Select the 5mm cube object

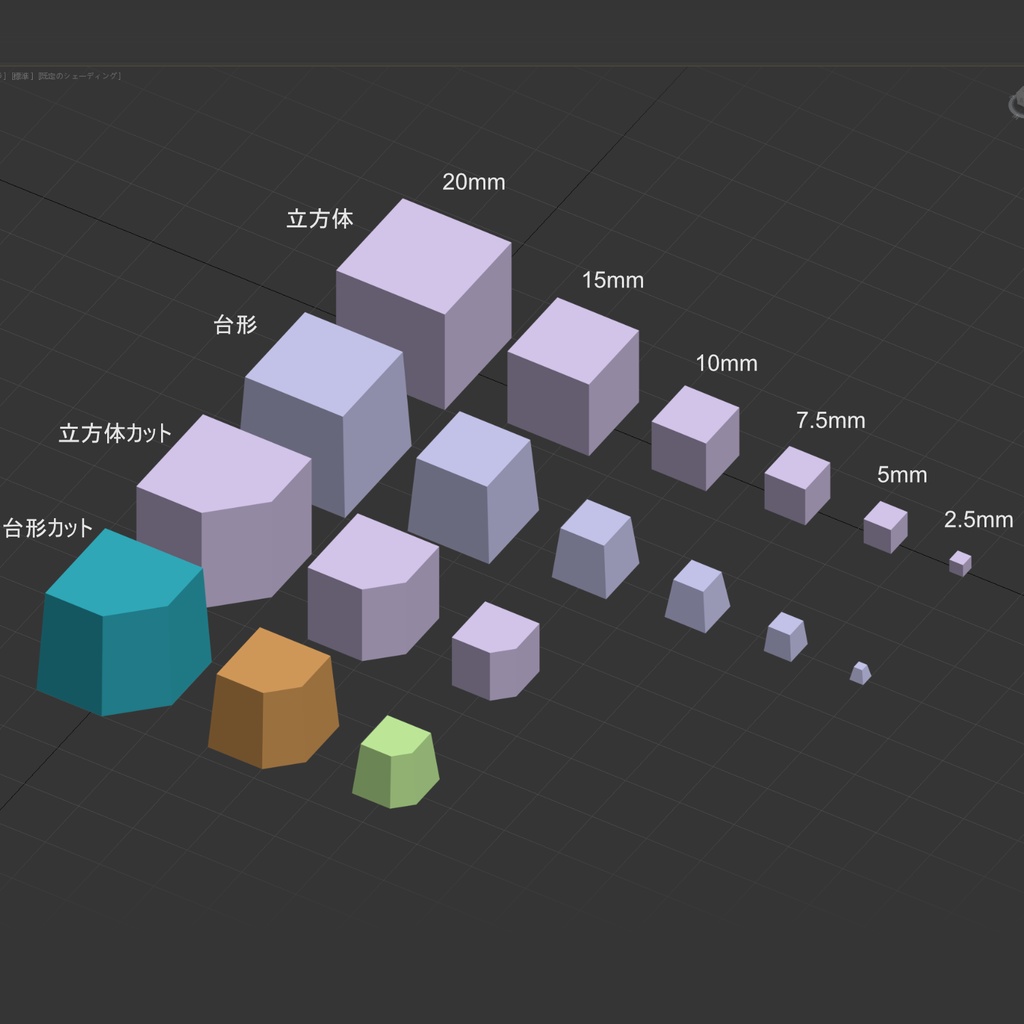pos(886,527)
